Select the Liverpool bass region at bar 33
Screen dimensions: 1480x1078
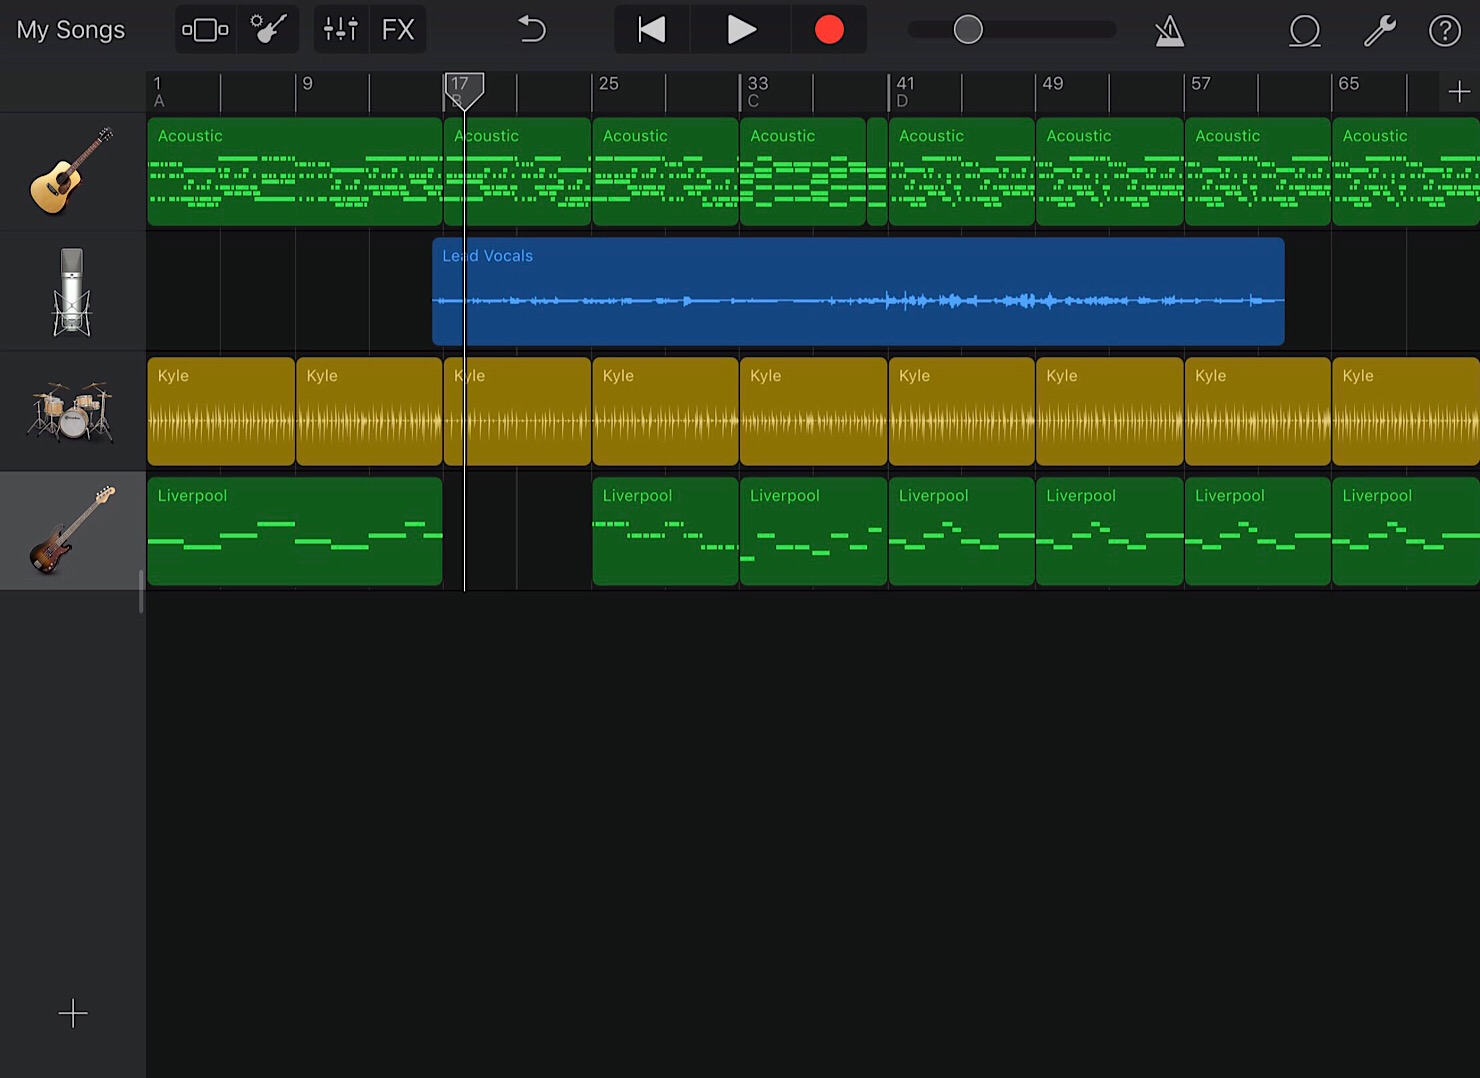(x=813, y=531)
